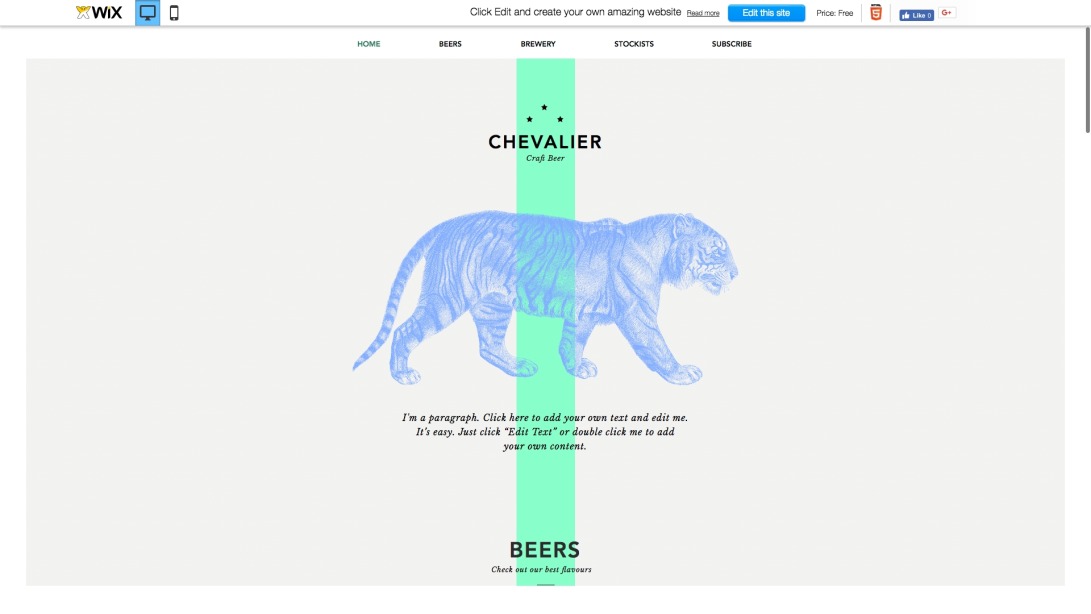Switch preview to desktop view
1091x614 pixels.
pyautogui.click(x=148, y=13)
